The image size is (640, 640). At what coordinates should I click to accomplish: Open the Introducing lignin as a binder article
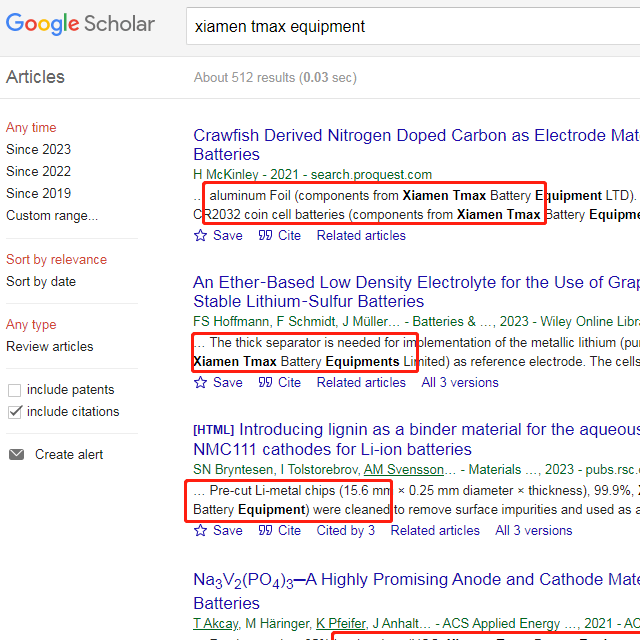[416, 439]
